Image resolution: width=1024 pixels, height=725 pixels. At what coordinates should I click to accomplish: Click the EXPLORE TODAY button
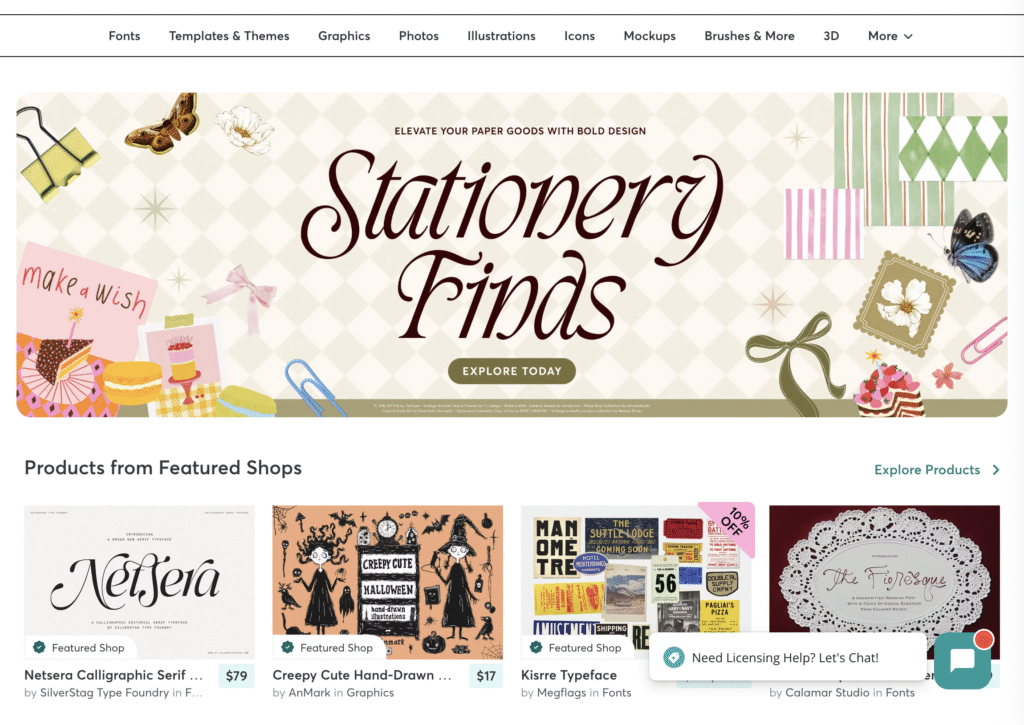coord(512,371)
